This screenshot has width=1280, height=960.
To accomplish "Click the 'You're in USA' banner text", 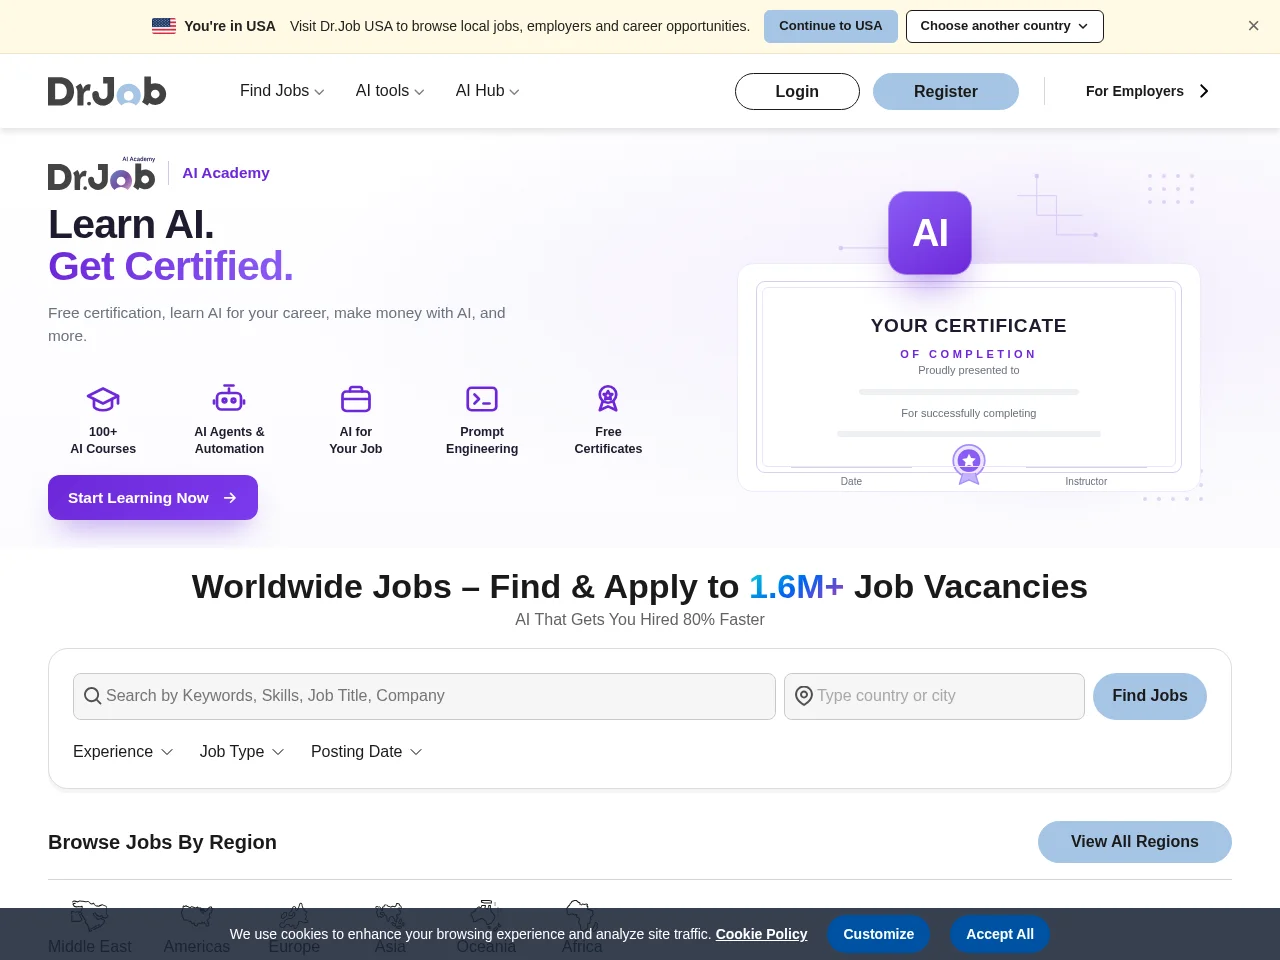I will click(230, 26).
